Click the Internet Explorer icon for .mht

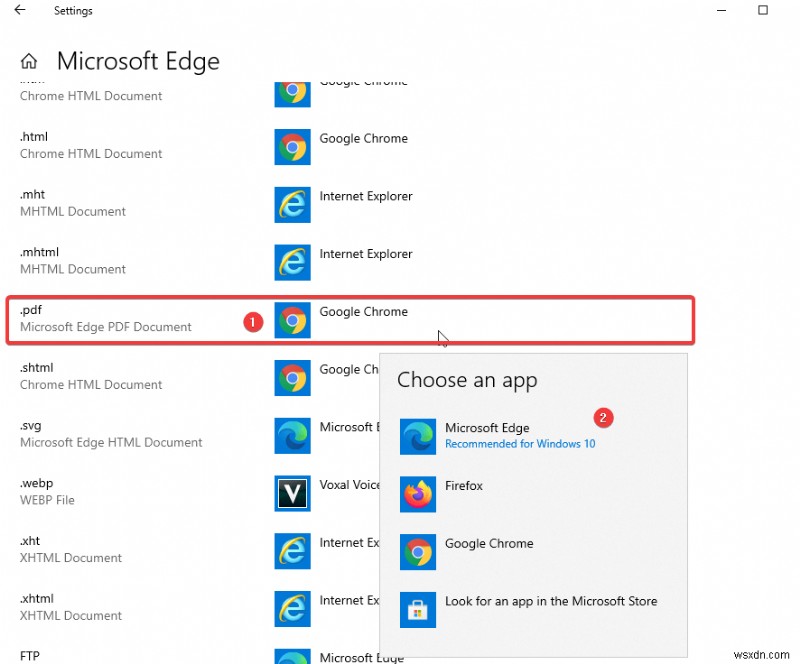point(292,204)
